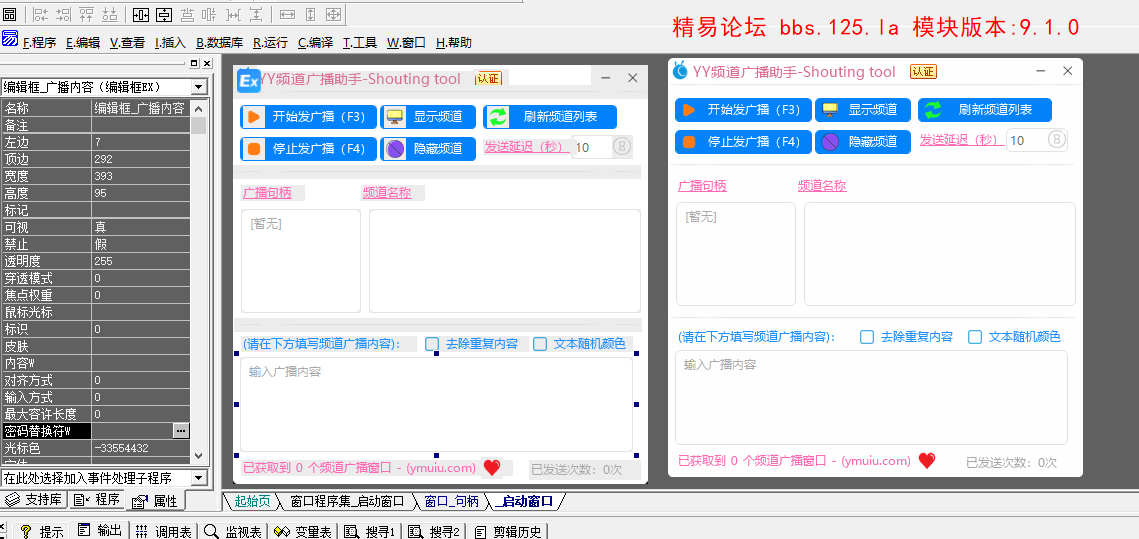Click the 频道名称 link in the designer window
1139x539 pixels.
[387, 193]
